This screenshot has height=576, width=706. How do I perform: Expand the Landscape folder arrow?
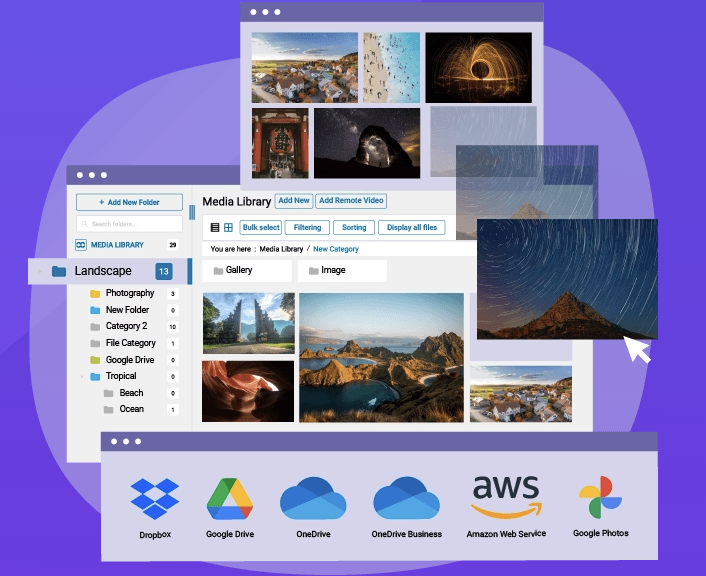point(40,271)
